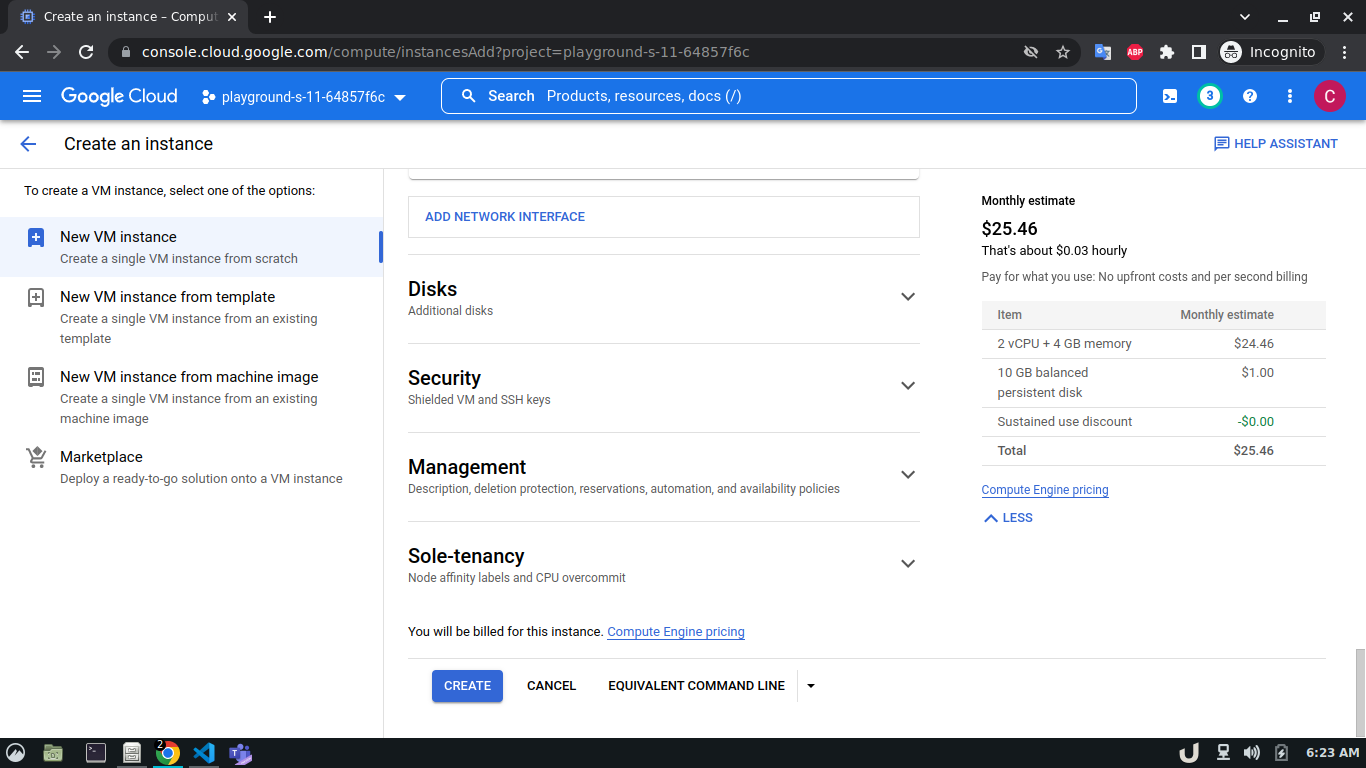Click the $24.46 value for vCPU and memory
1366x768 pixels.
1254,344
